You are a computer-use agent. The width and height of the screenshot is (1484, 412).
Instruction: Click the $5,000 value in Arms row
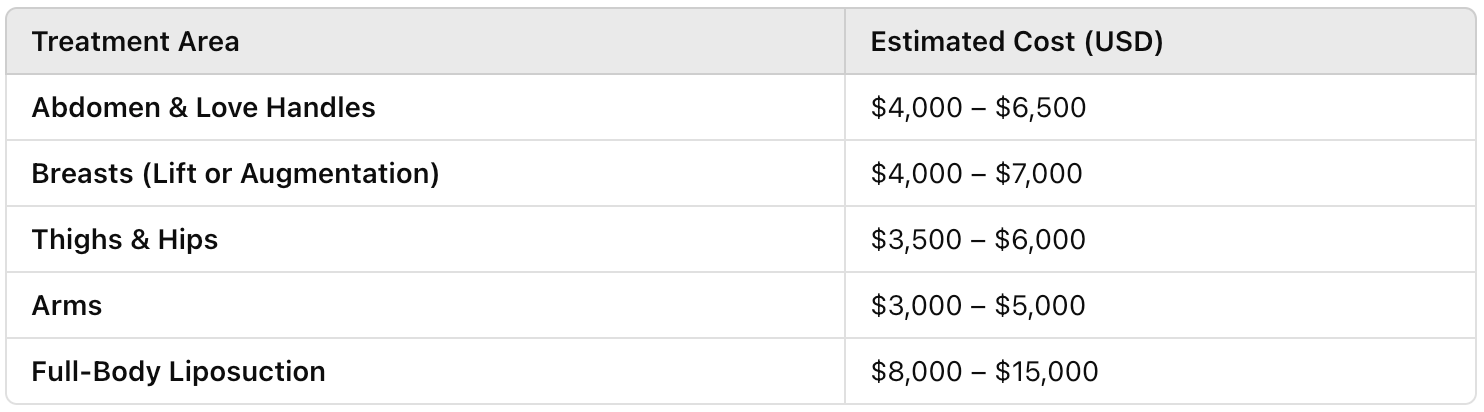tap(1041, 306)
